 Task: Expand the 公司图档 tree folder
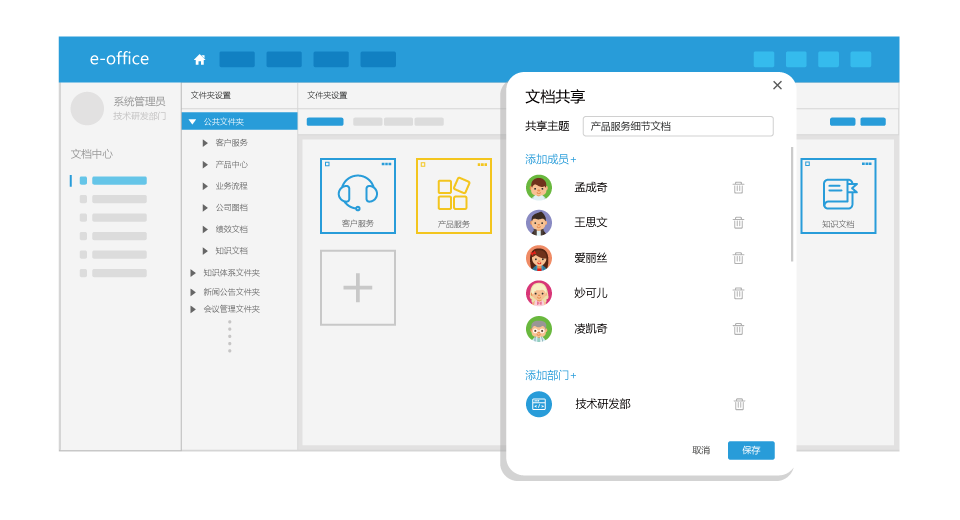(205, 208)
